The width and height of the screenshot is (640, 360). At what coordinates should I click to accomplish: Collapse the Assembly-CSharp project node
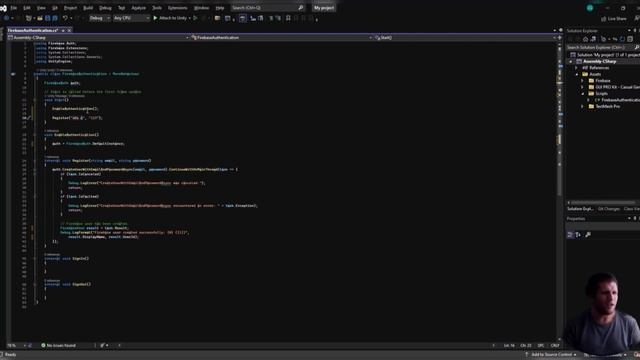tap(571, 61)
